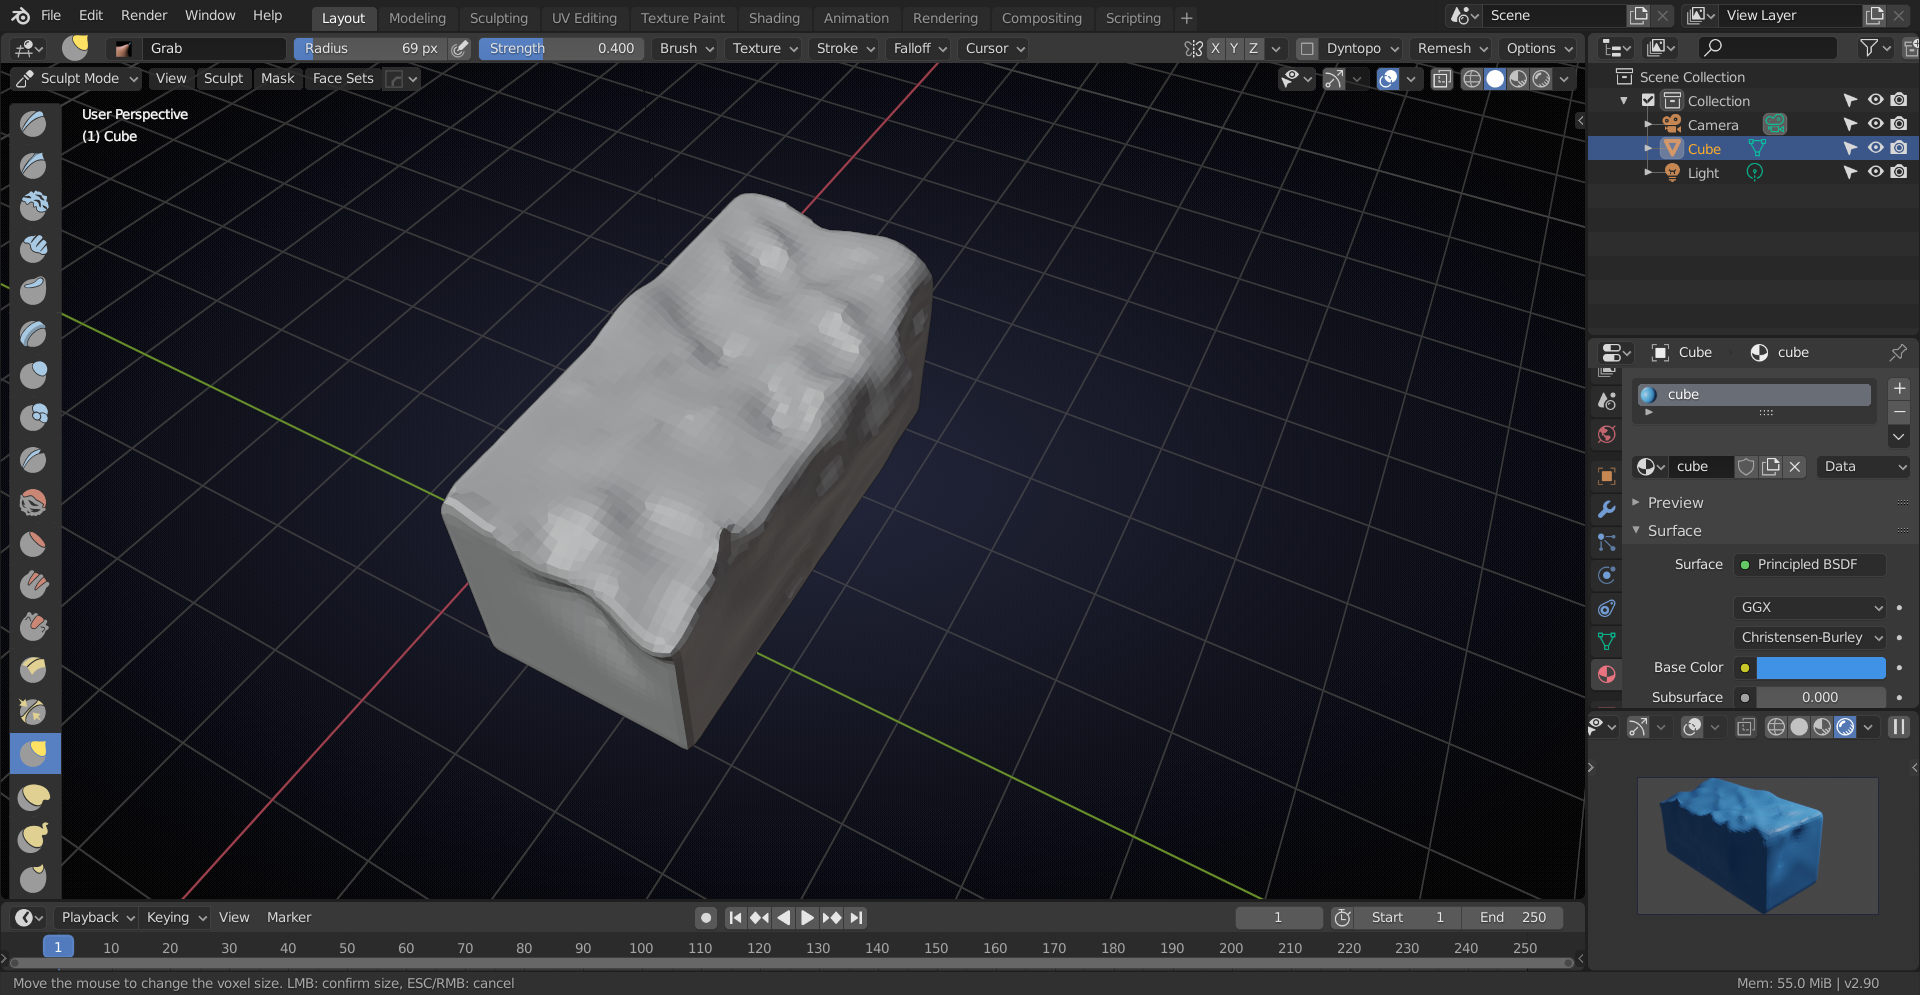Hide the Light in the outliner
The image size is (1920, 995).
pyautogui.click(x=1875, y=172)
